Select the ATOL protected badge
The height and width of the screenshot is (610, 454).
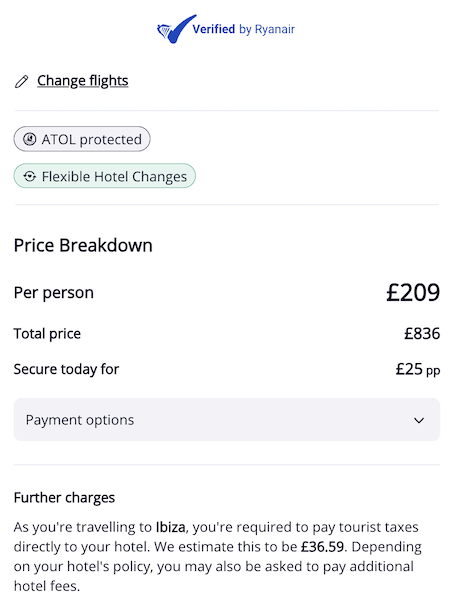(82, 139)
